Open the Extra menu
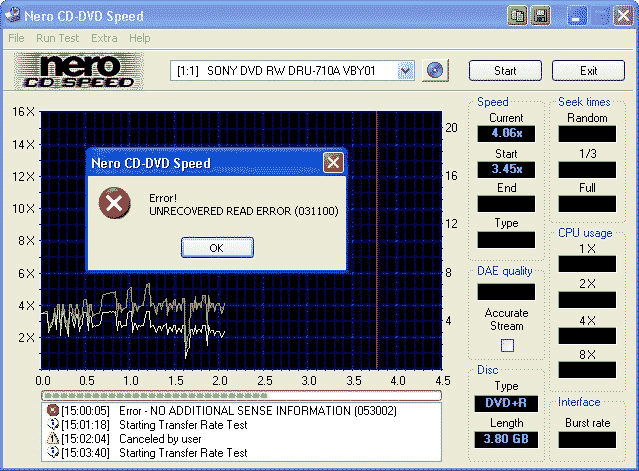Screen dimensions: 639x471 (x=104, y=38)
